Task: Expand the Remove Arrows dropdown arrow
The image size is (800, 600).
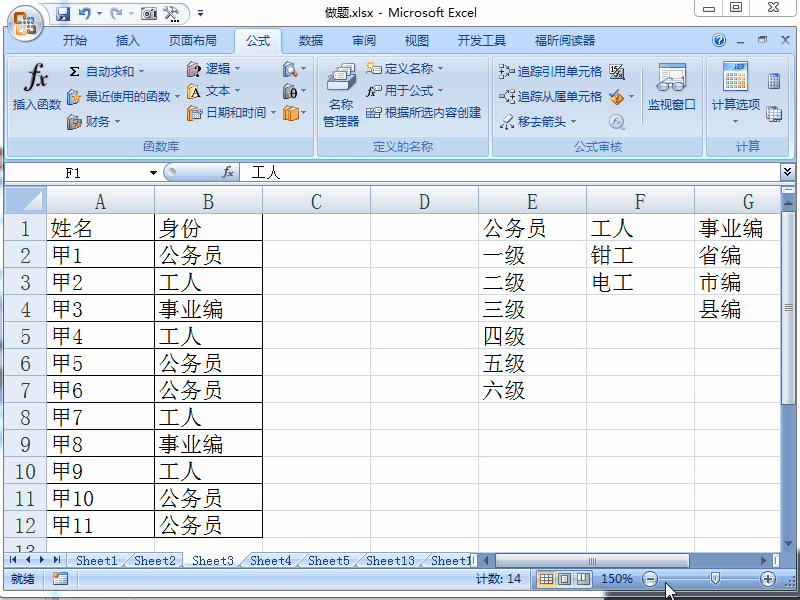Action: click(573, 121)
